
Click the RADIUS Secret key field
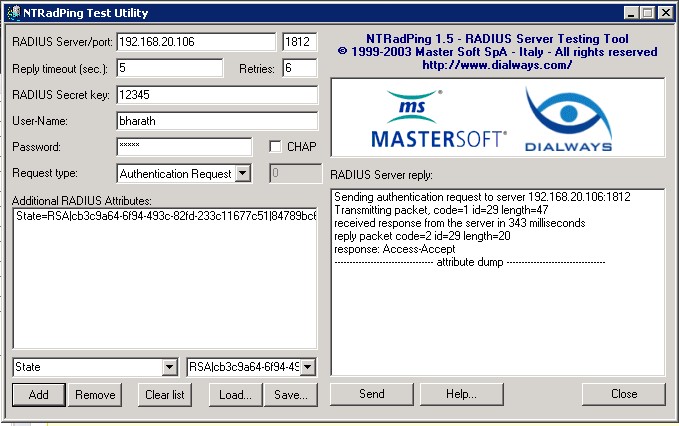point(216,94)
